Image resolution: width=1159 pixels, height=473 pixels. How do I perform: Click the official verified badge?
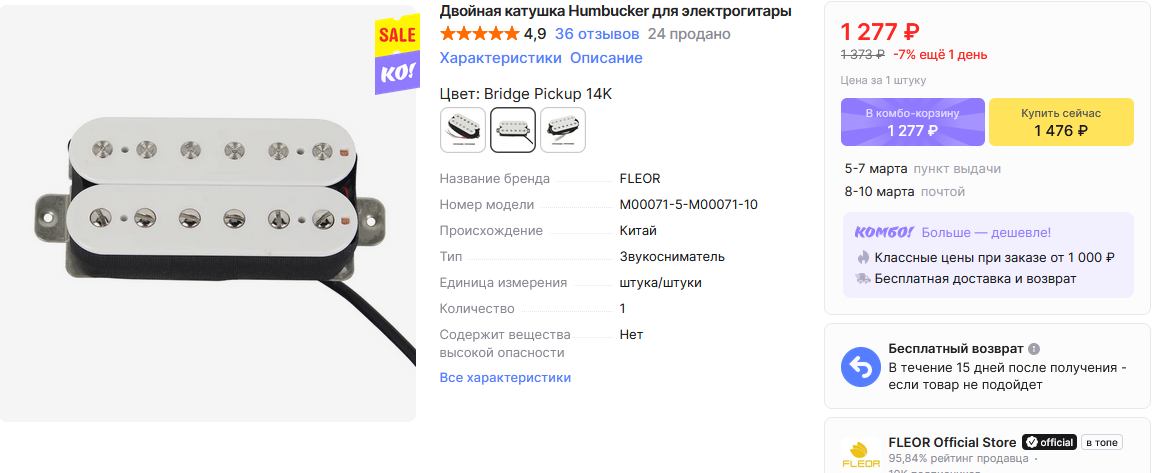[x=1049, y=443]
